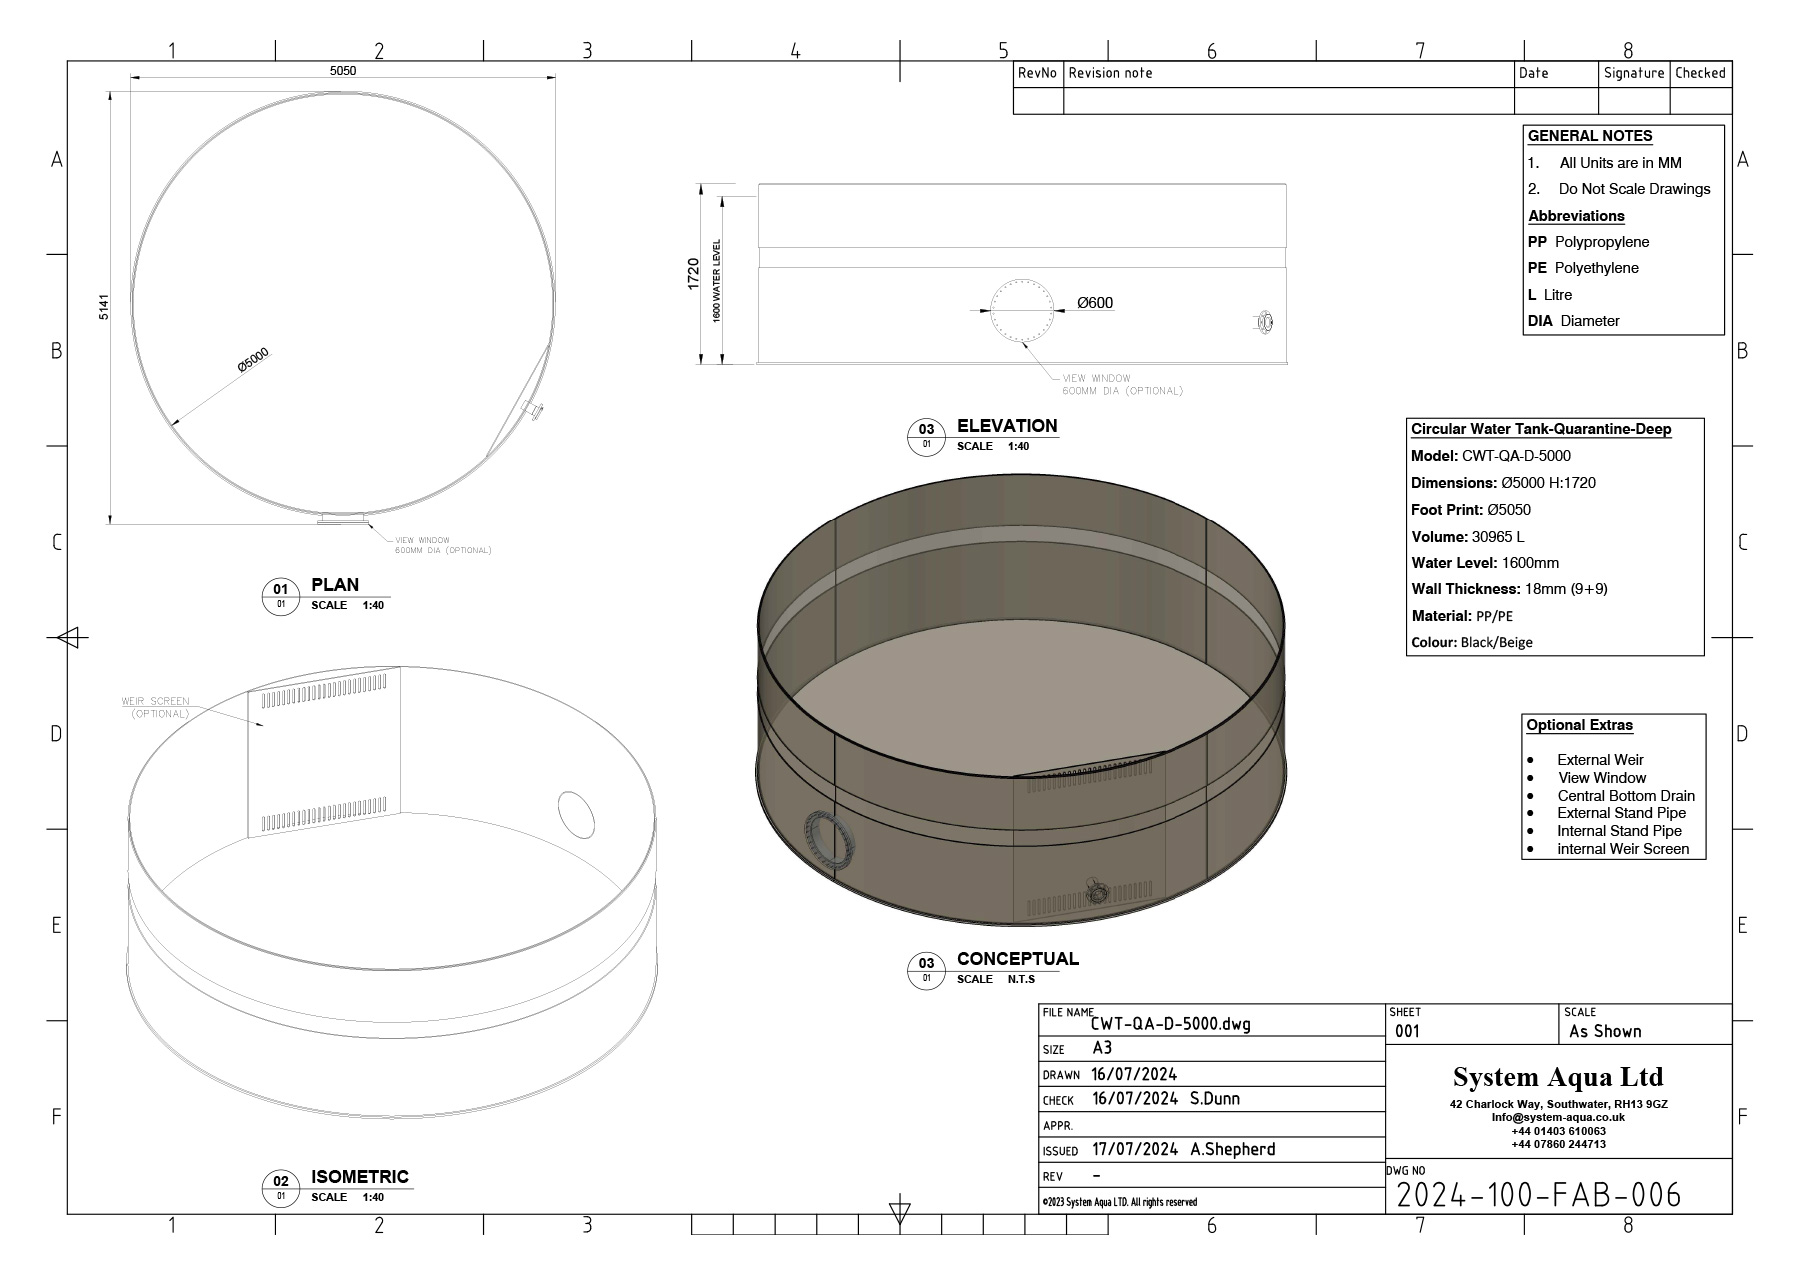
Task: Click the Signature column header
Action: 1634,73
